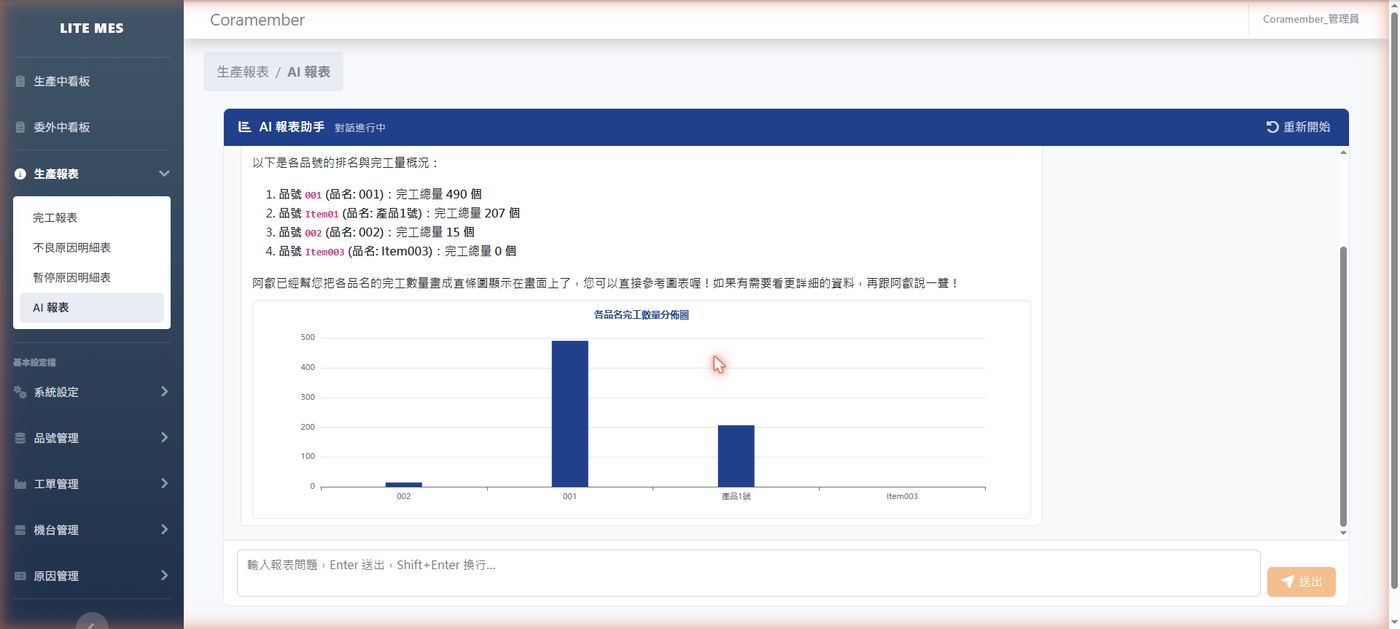The image size is (1400, 629).
Task: Click the chat panel vertical scrollbar thumb
Action: tap(1343, 386)
